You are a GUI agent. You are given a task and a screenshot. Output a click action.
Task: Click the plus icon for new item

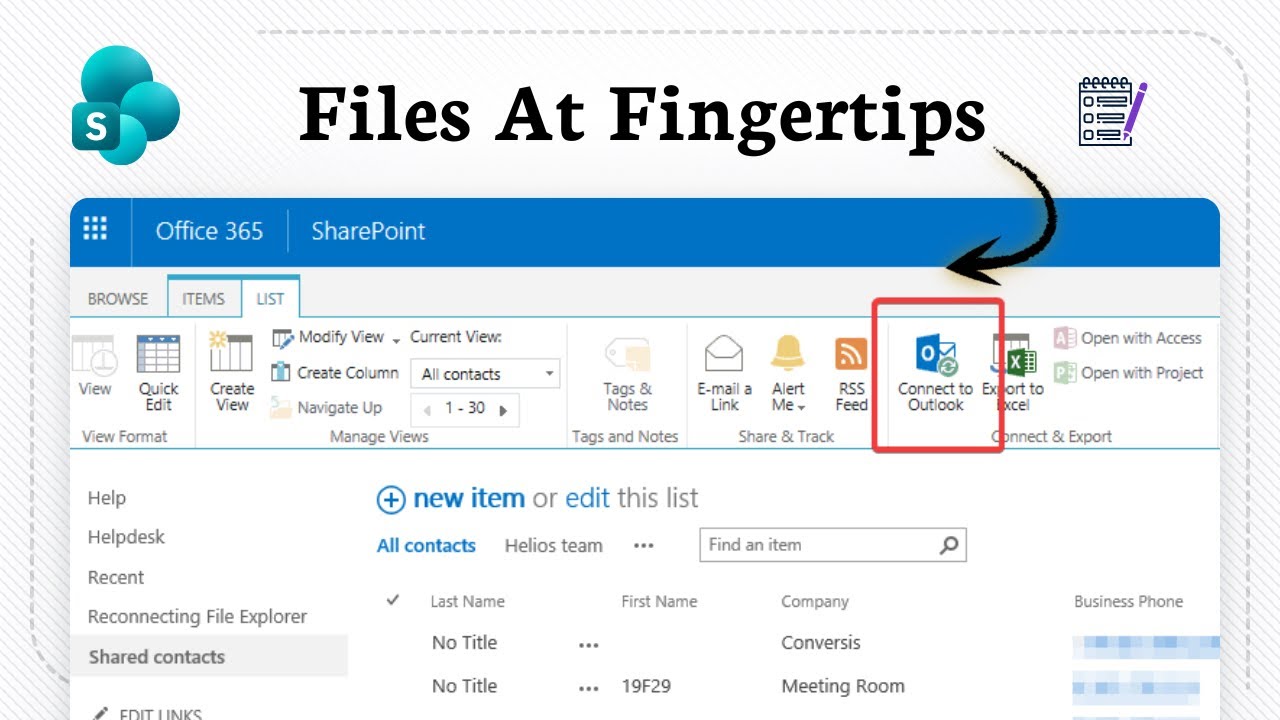pos(391,500)
